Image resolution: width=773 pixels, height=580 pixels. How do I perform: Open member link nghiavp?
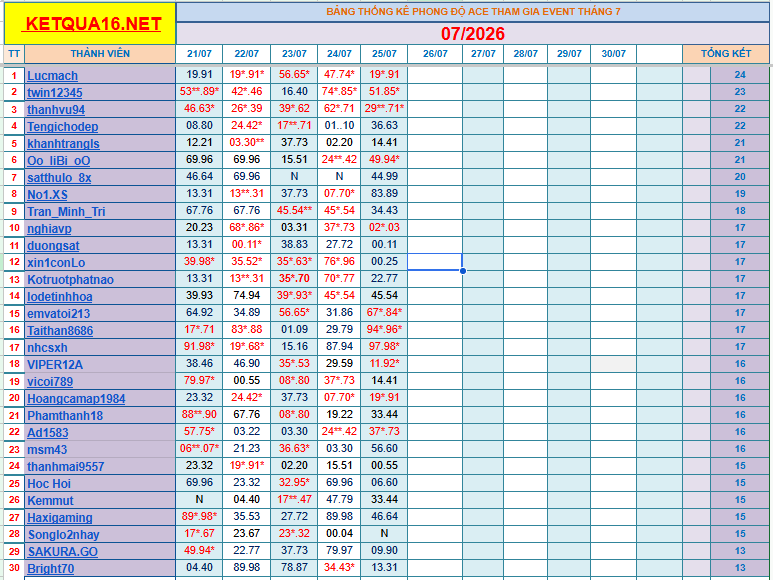(49, 229)
